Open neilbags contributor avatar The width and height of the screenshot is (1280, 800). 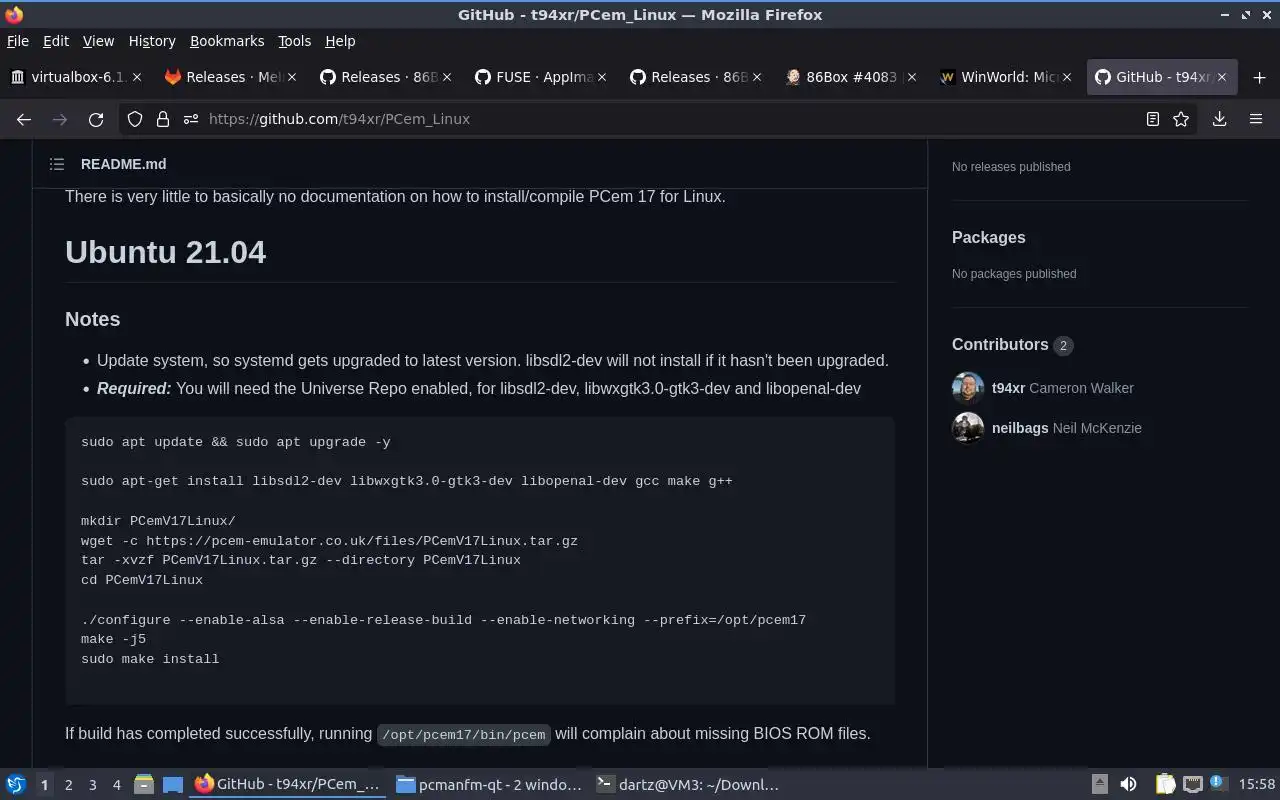[x=968, y=428]
